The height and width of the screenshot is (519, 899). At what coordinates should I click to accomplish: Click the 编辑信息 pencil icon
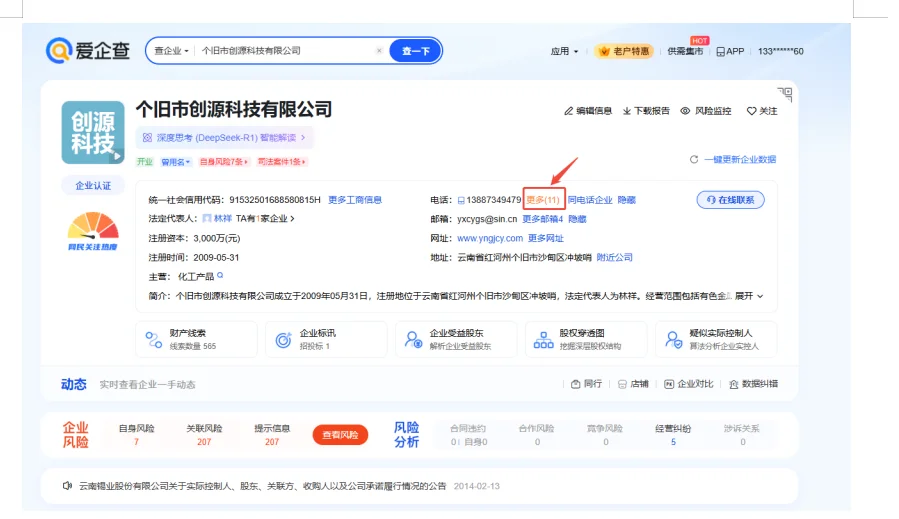pyautogui.click(x=568, y=111)
